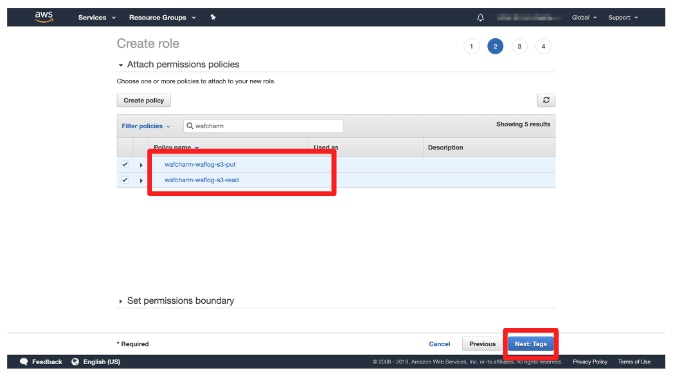Open the Services menu

tap(97, 18)
